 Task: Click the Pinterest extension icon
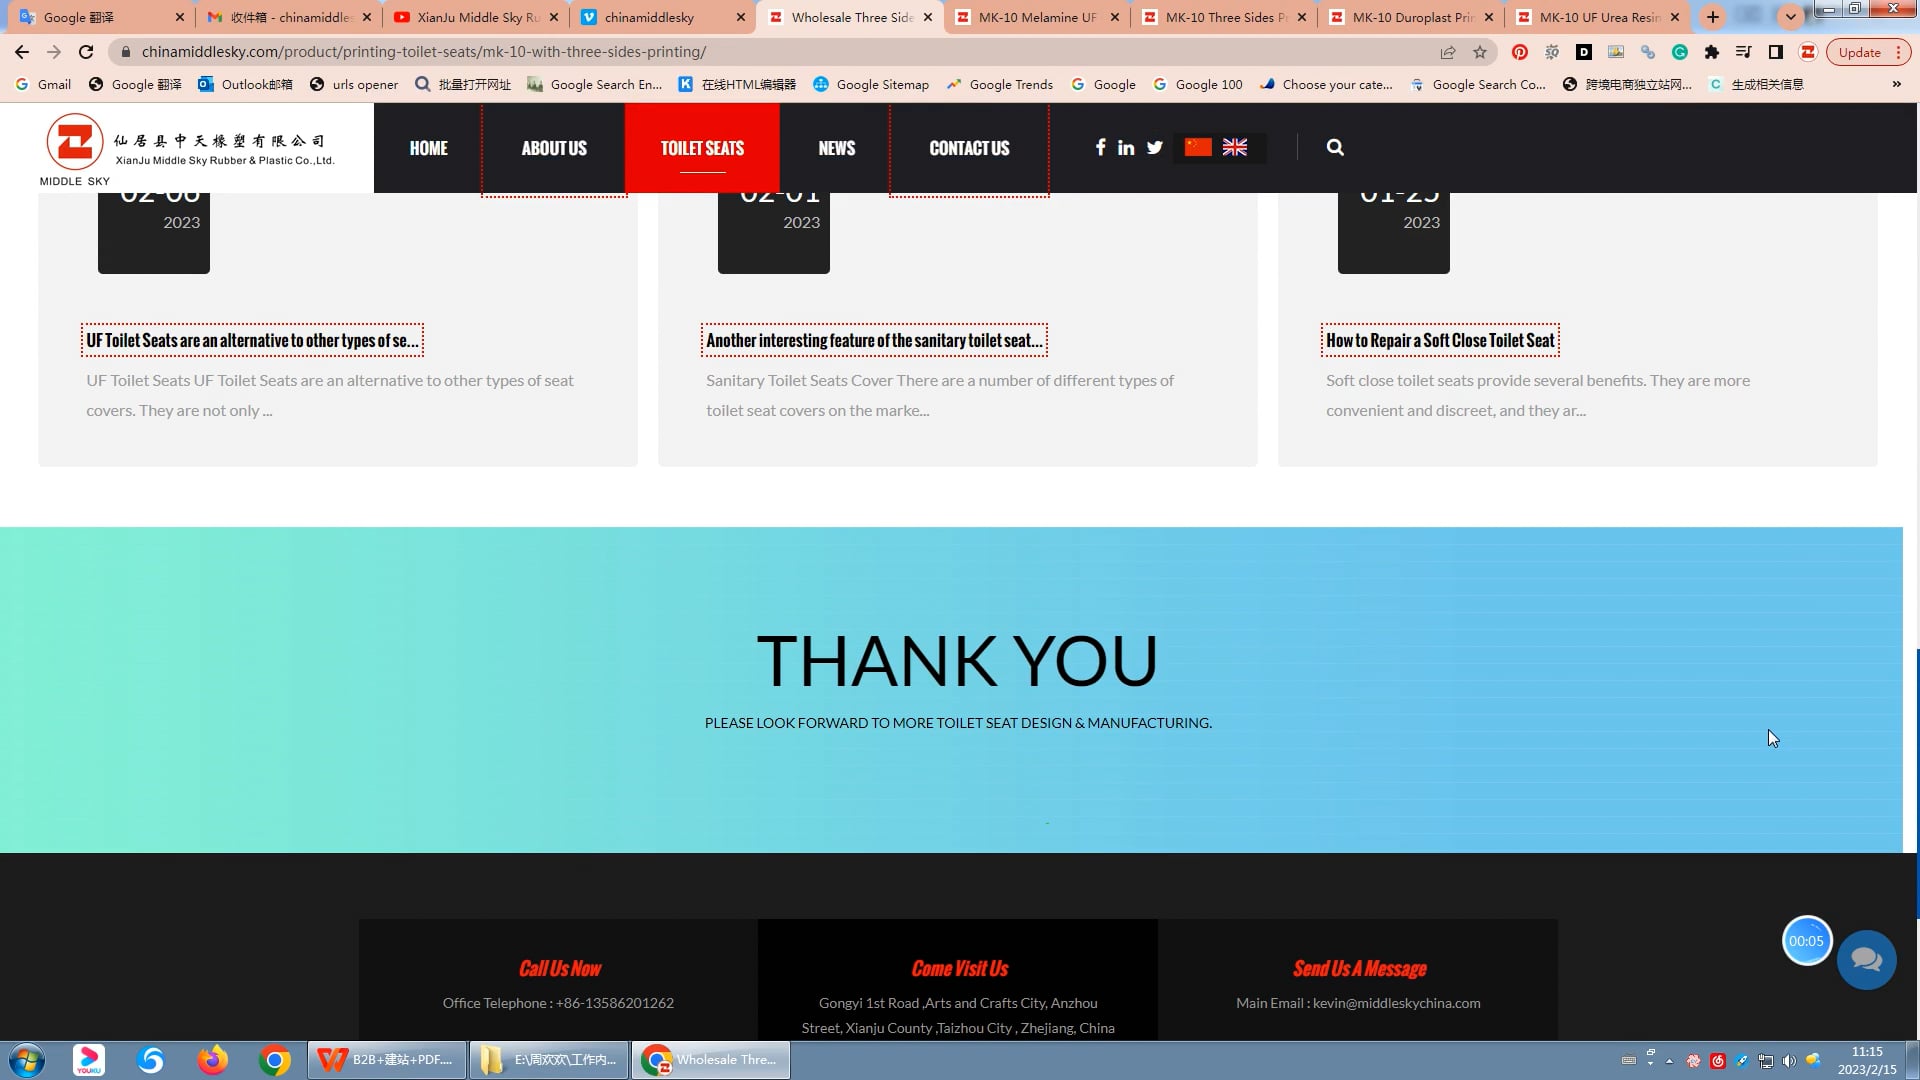pyautogui.click(x=1520, y=52)
